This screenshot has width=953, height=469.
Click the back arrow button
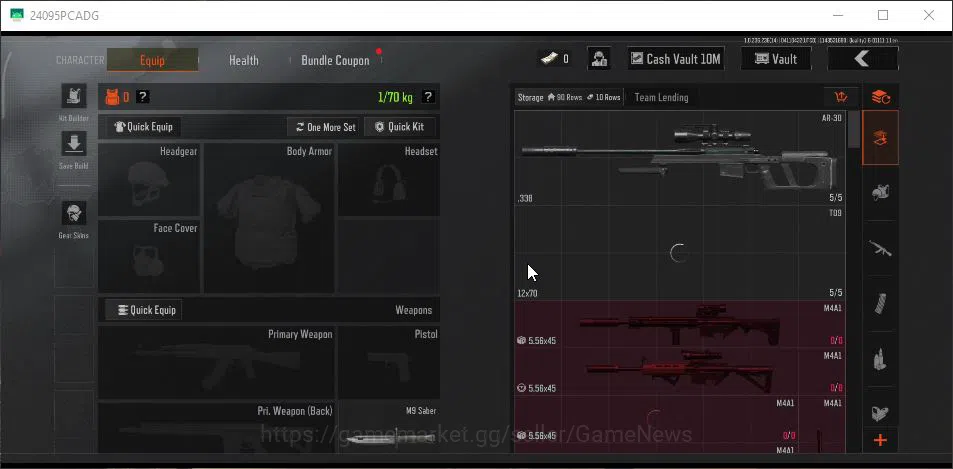(862, 58)
